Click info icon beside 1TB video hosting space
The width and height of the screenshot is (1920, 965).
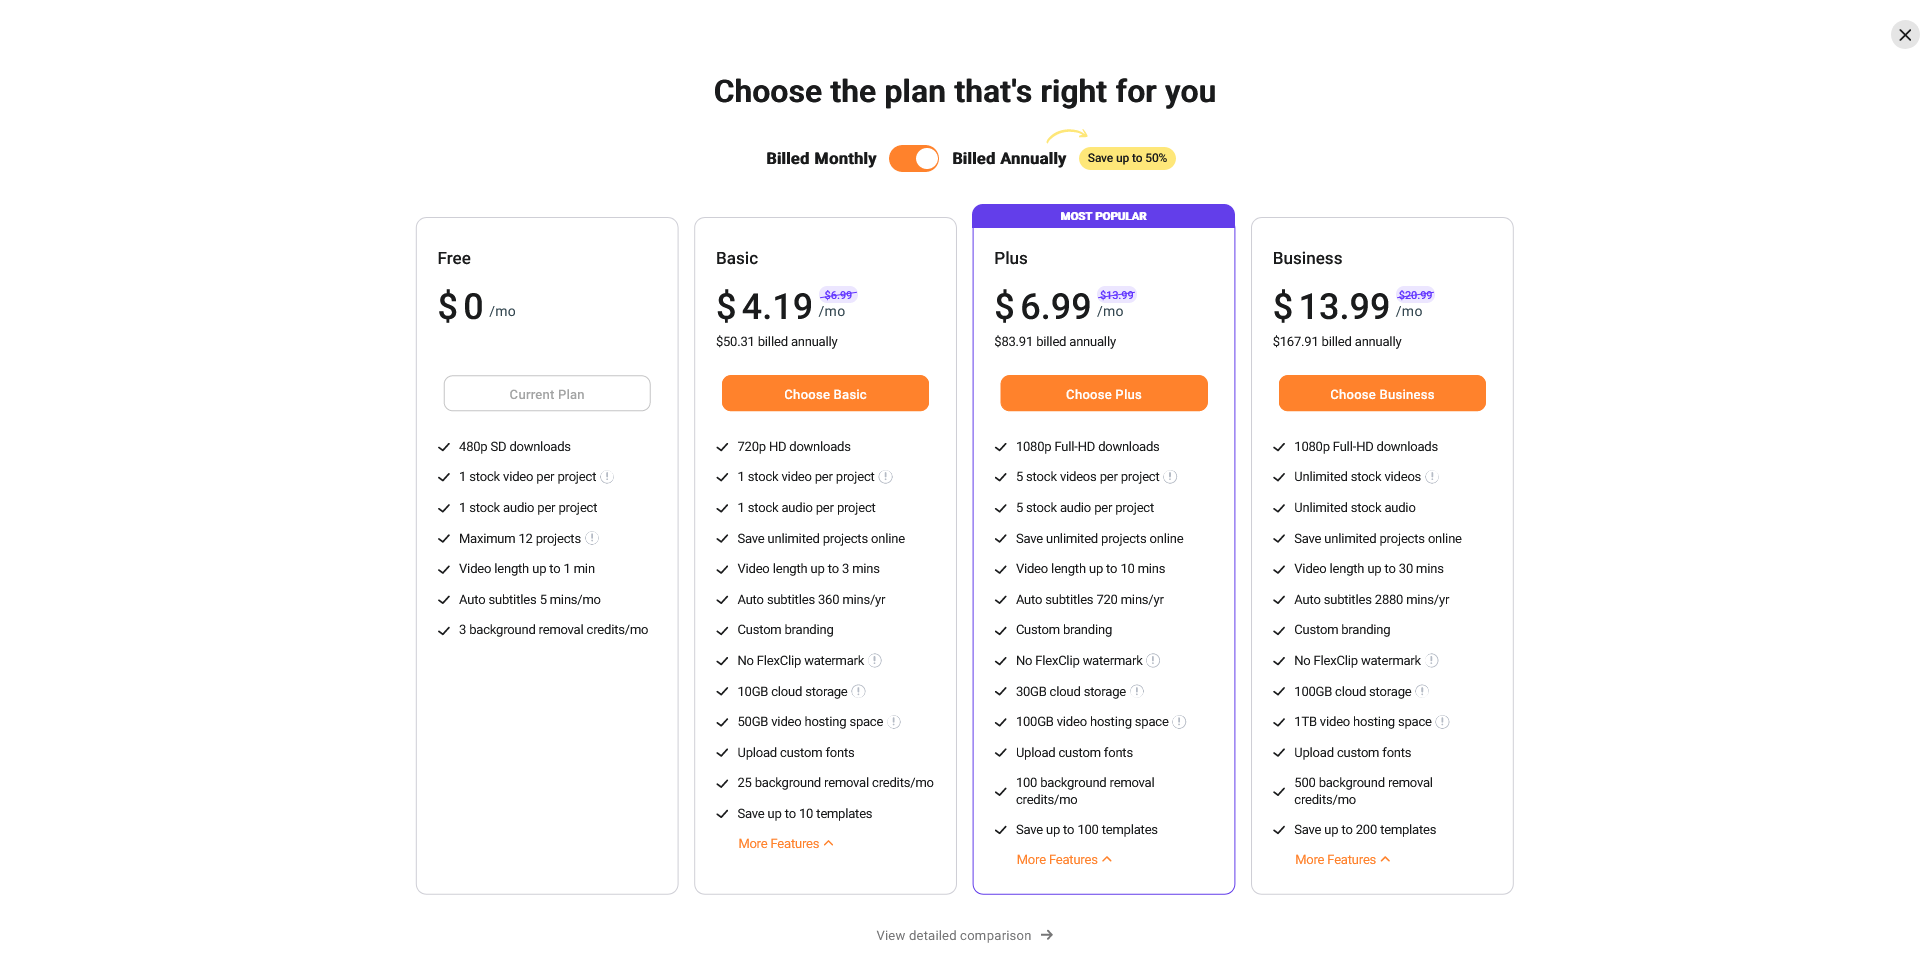tap(1443, 722)
